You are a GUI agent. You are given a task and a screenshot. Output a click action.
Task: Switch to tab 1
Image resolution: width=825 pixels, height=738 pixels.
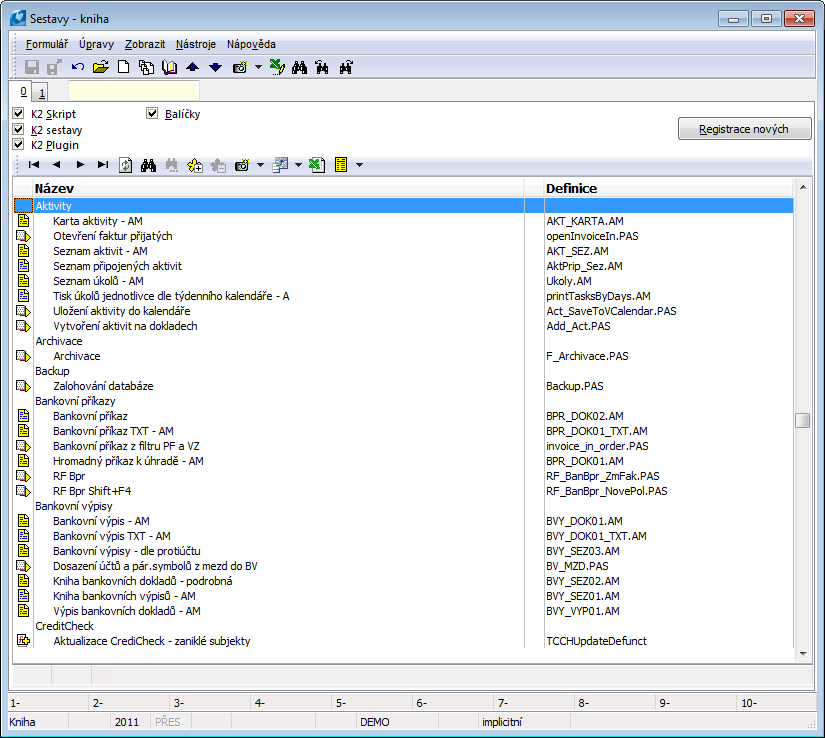coord(42,93)
